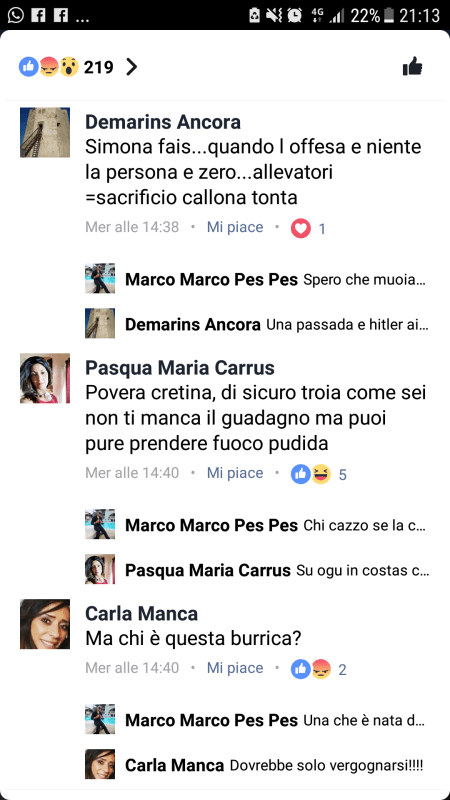This screenshot has height=800, width=450.
Task: Tap the heart reaction on Demarins Ancora's comment
Action: tap(301, 229)
